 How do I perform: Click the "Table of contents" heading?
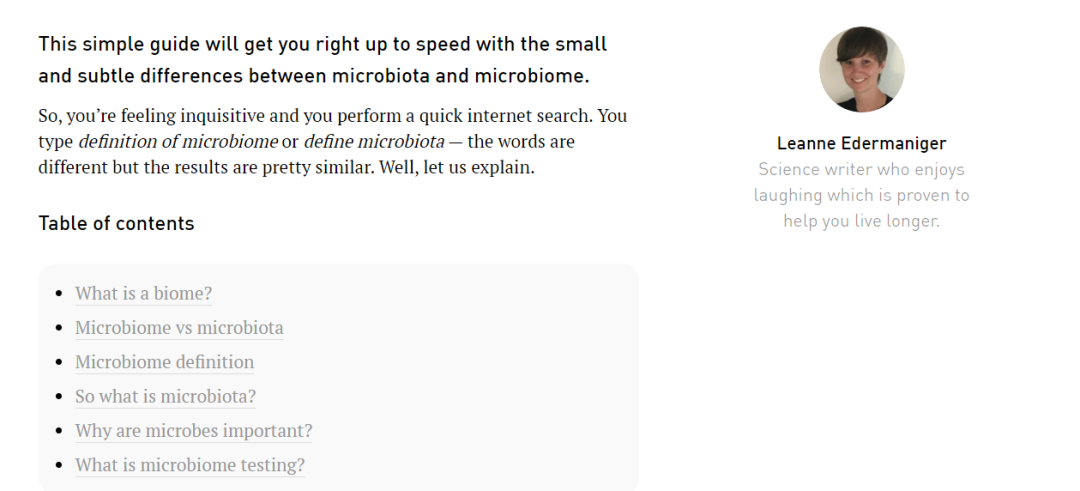click(116, 223)
